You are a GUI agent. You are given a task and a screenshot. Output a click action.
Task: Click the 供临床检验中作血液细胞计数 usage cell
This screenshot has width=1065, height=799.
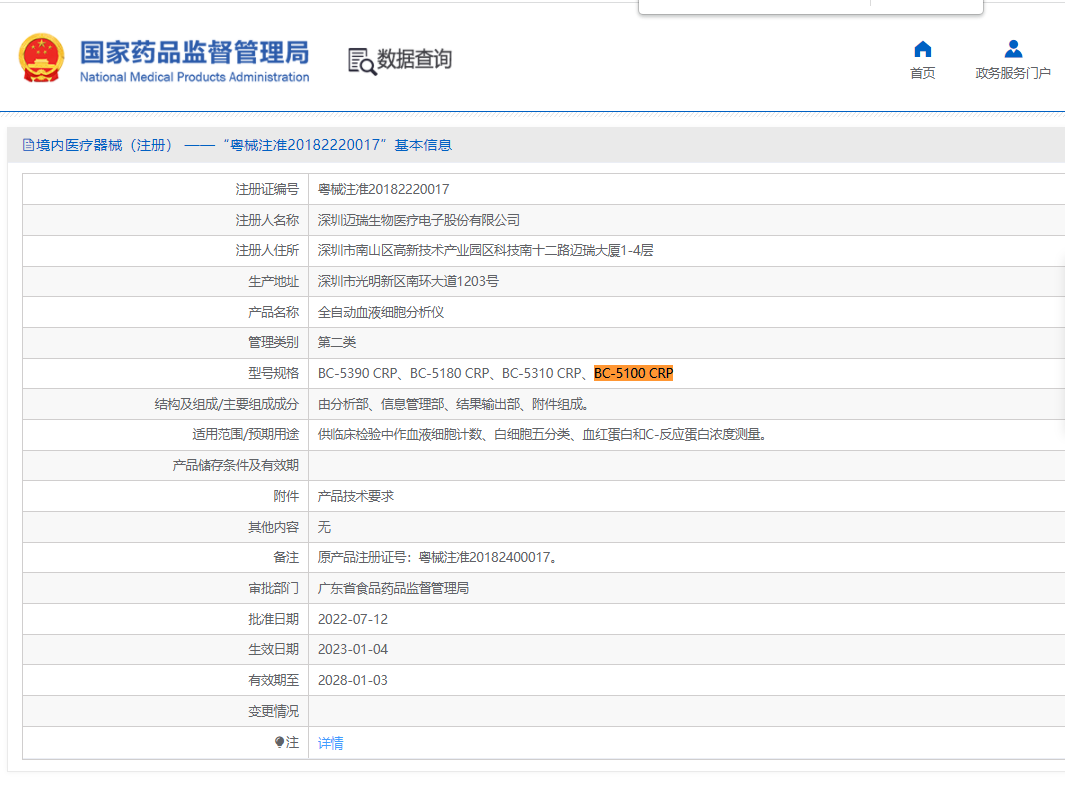point(543,434)
